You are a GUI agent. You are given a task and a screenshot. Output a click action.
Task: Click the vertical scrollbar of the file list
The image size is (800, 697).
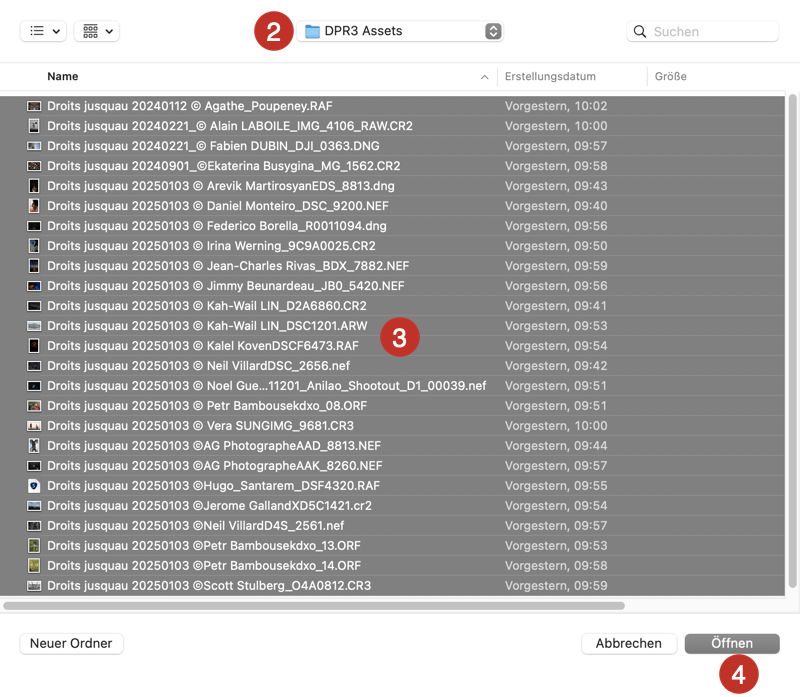coord(792,341)
